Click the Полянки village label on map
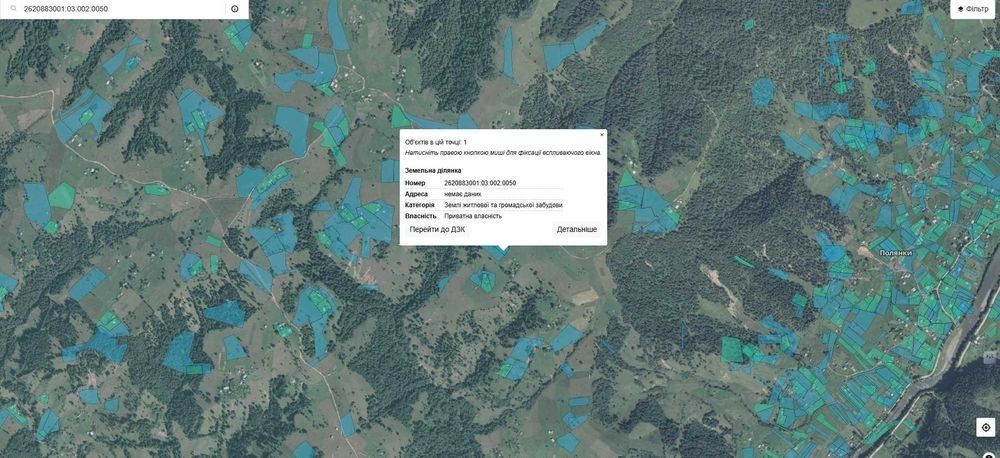 pyautogui.click(x=896, y=253)
